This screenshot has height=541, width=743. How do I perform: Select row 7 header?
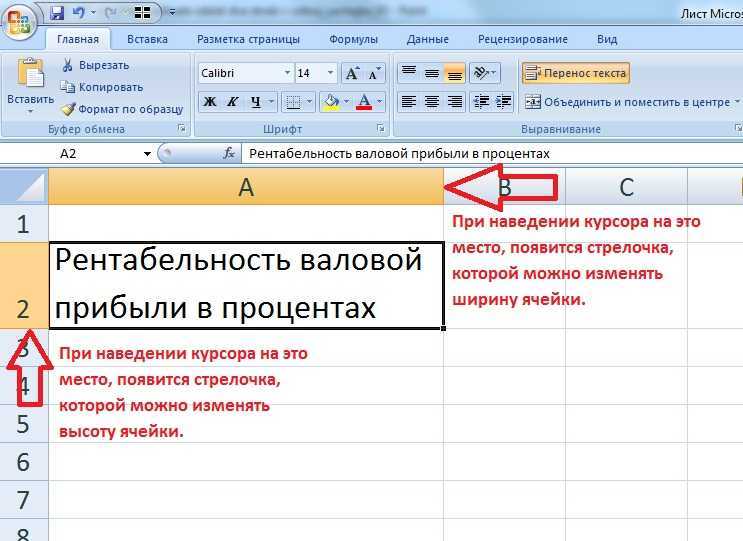click(24, 500)
